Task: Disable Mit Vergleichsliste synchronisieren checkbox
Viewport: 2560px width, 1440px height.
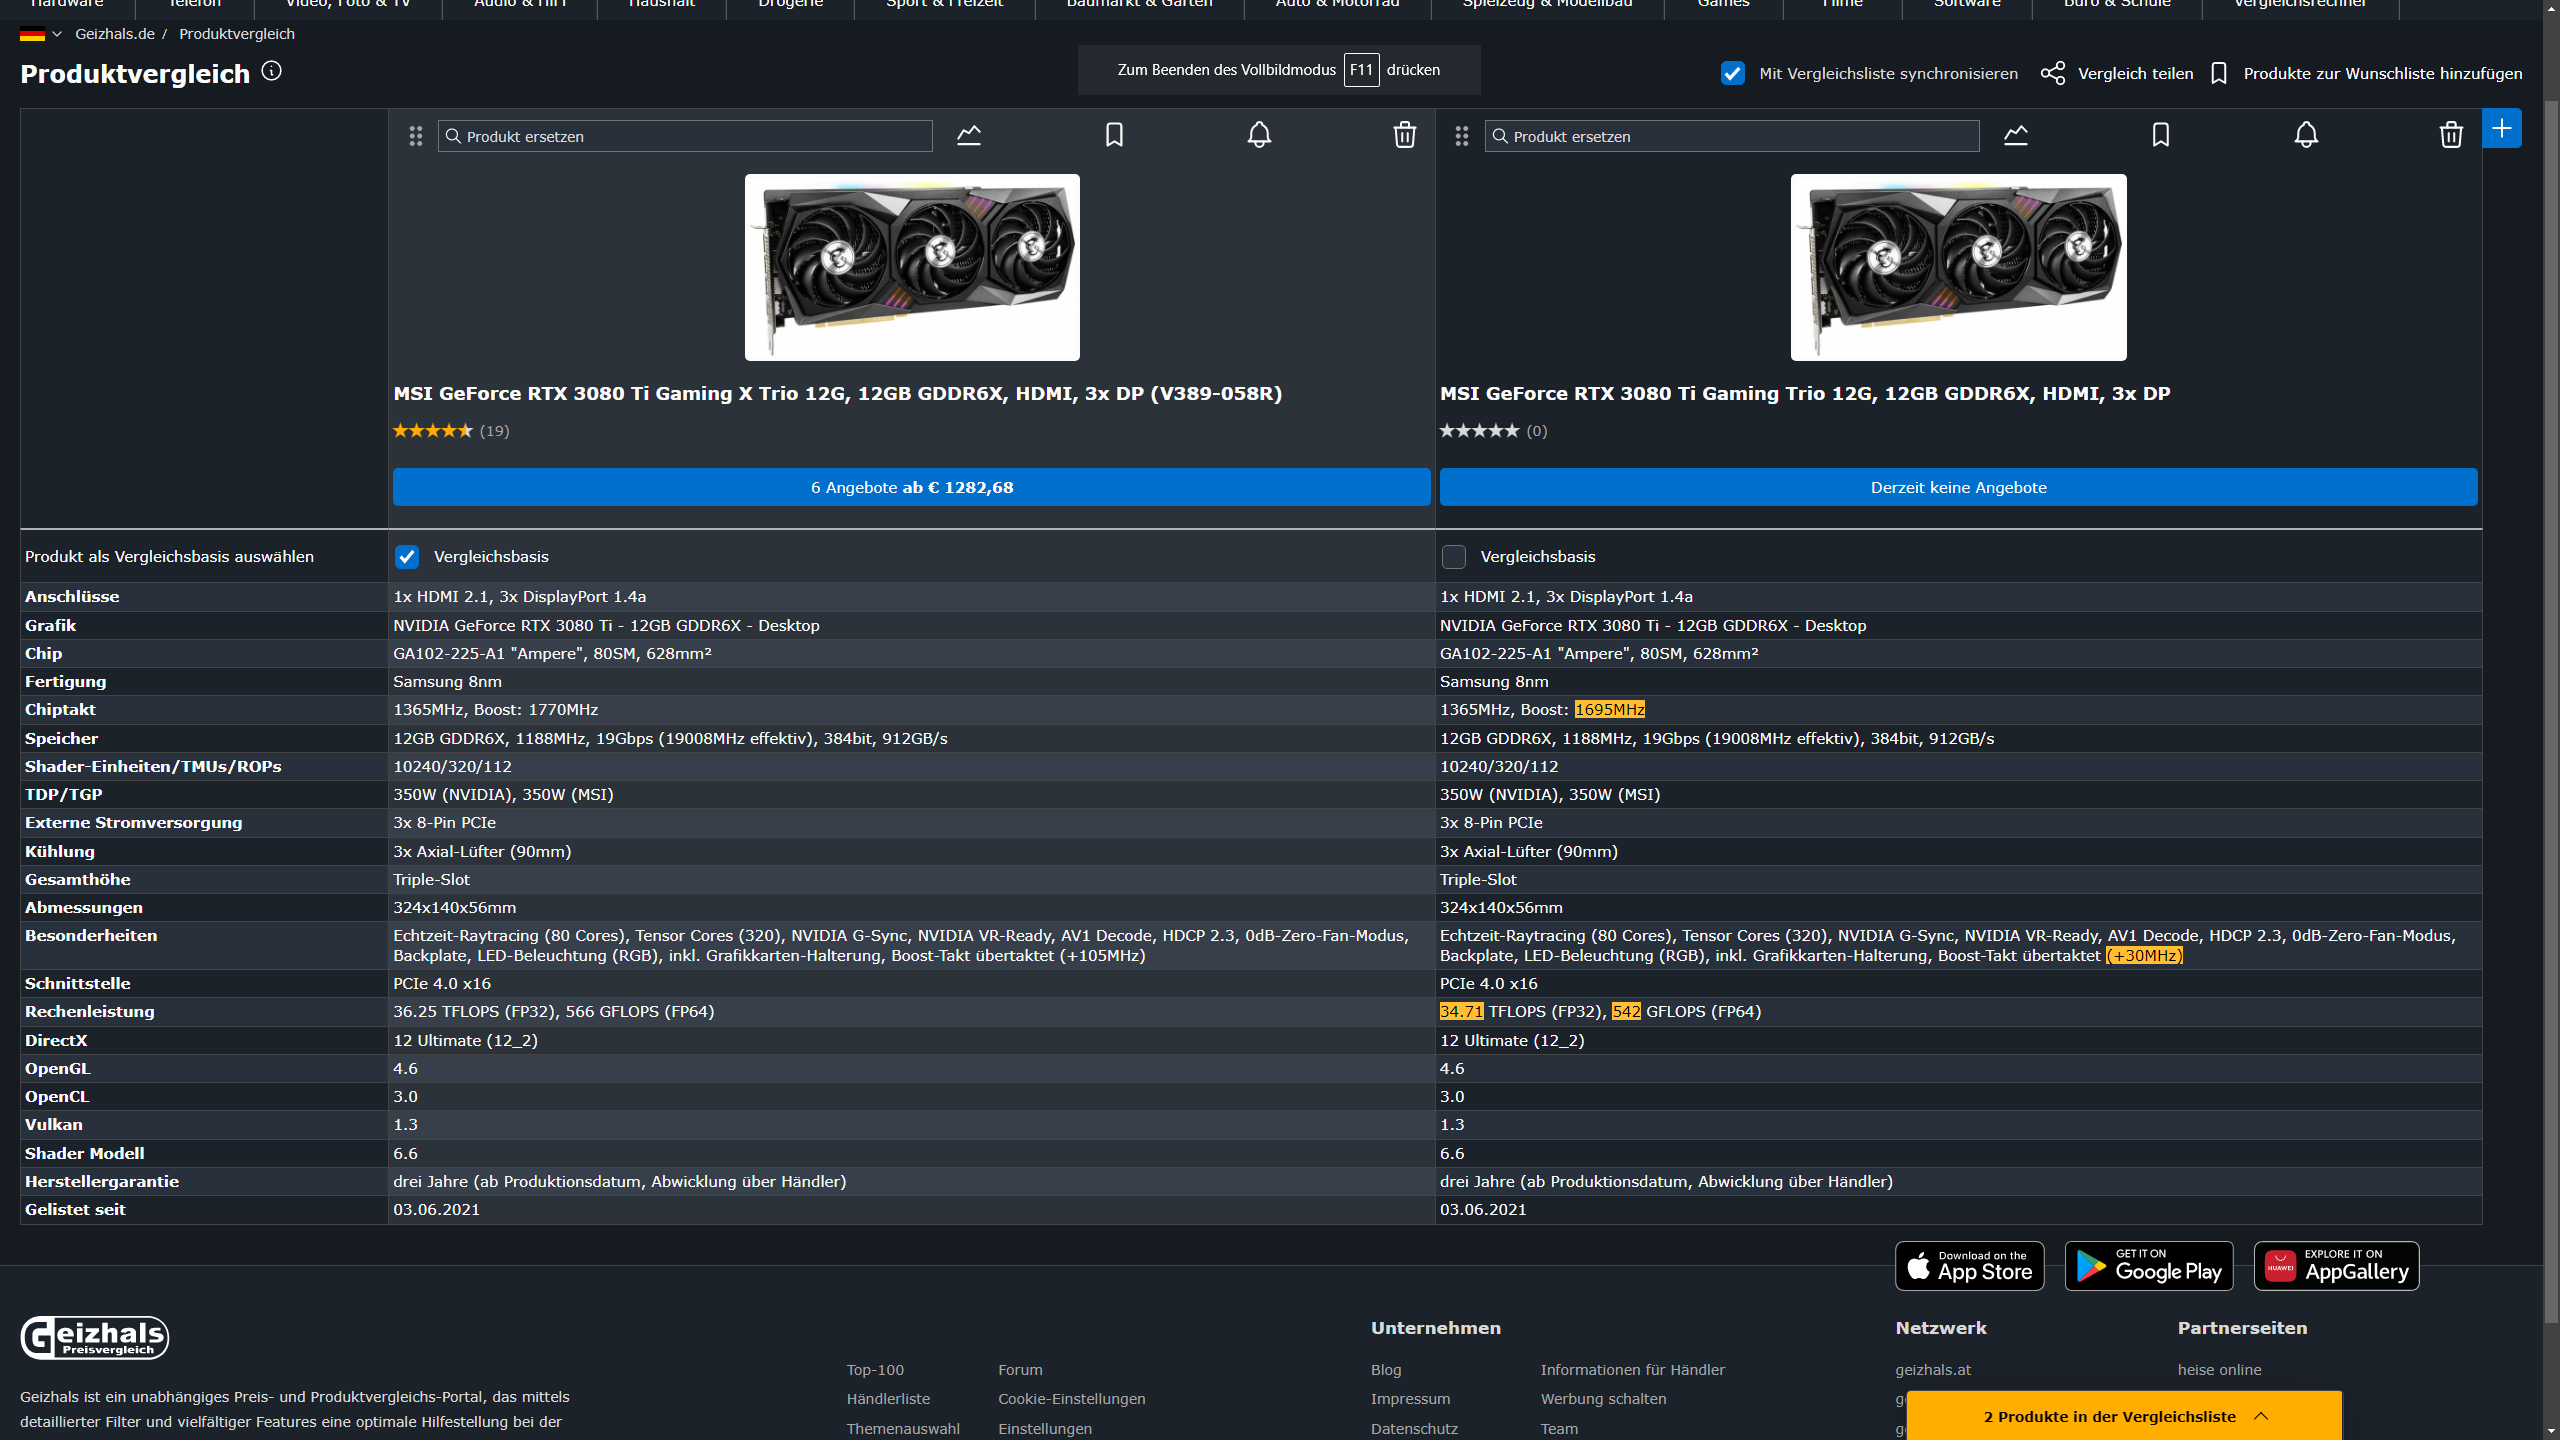Action: (x=1733, y=73)
